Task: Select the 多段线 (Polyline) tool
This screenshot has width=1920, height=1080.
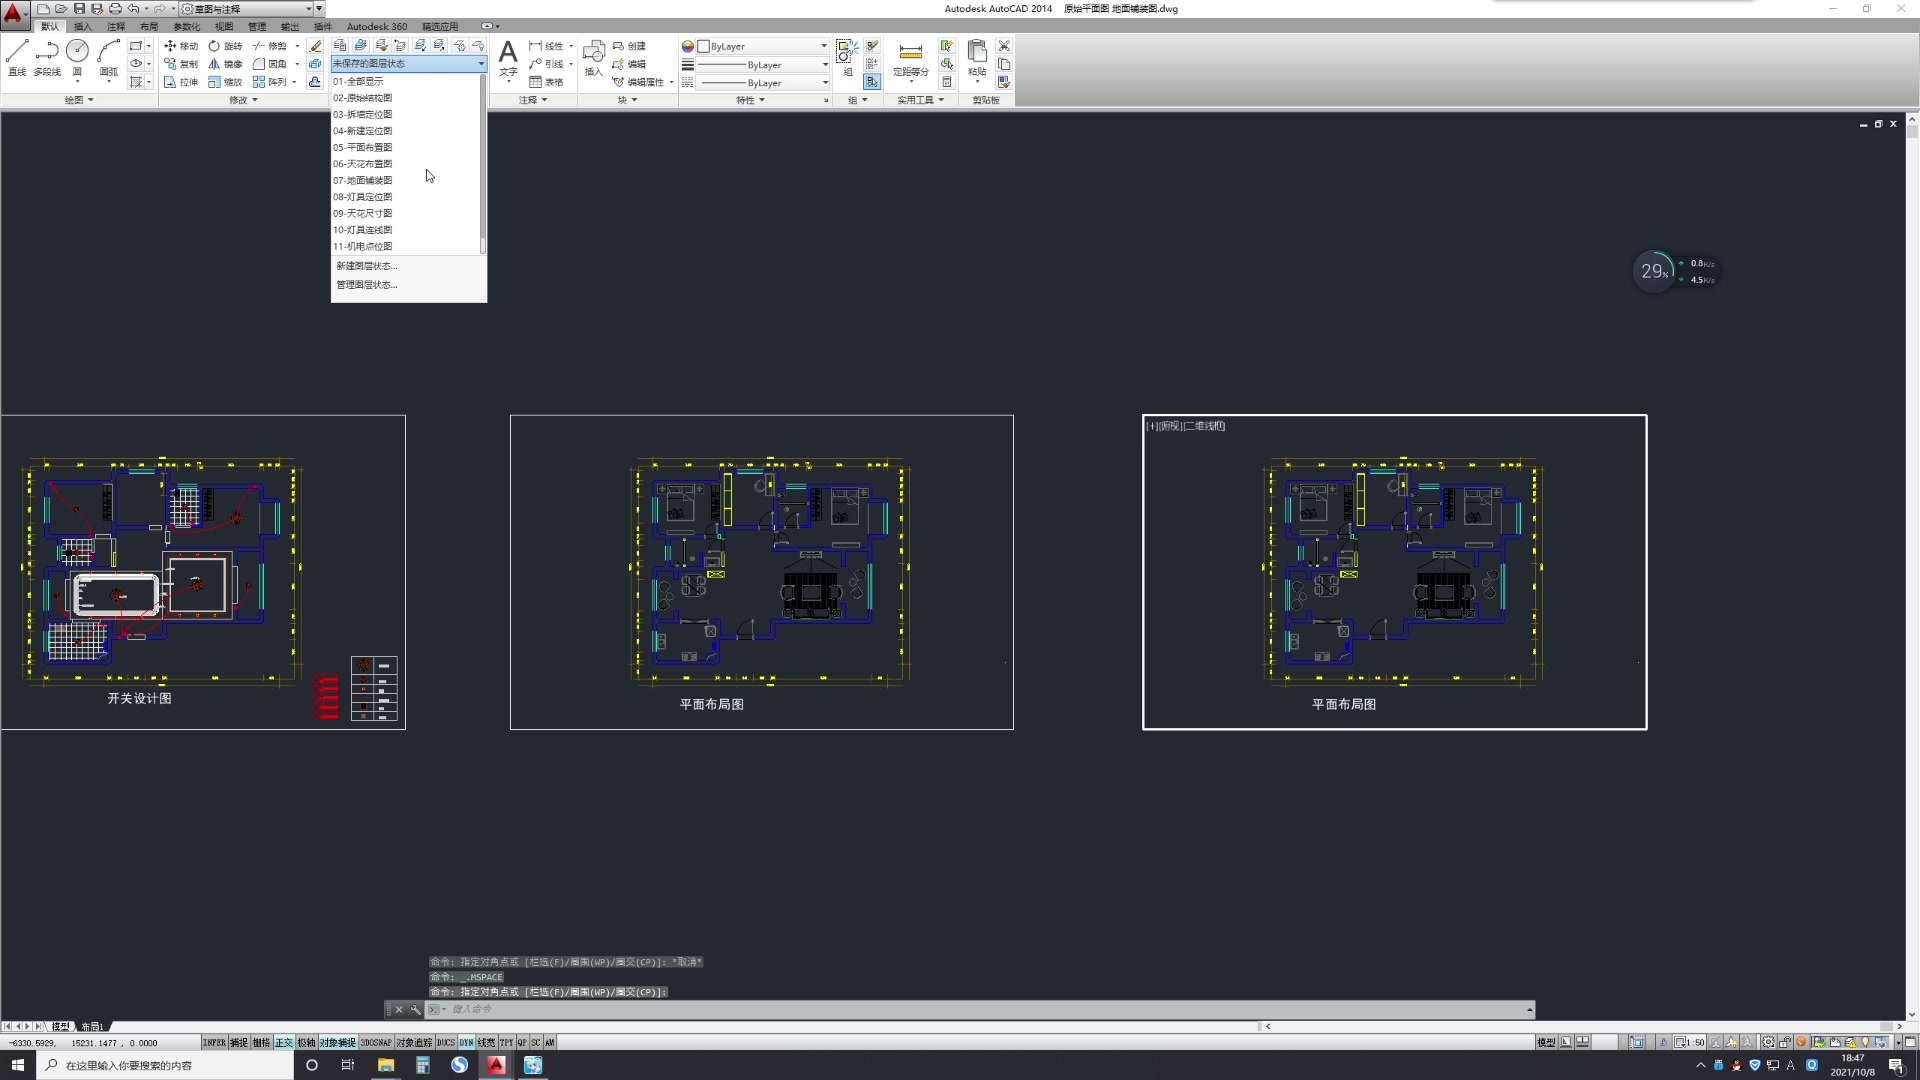Action: click(47, 58)
